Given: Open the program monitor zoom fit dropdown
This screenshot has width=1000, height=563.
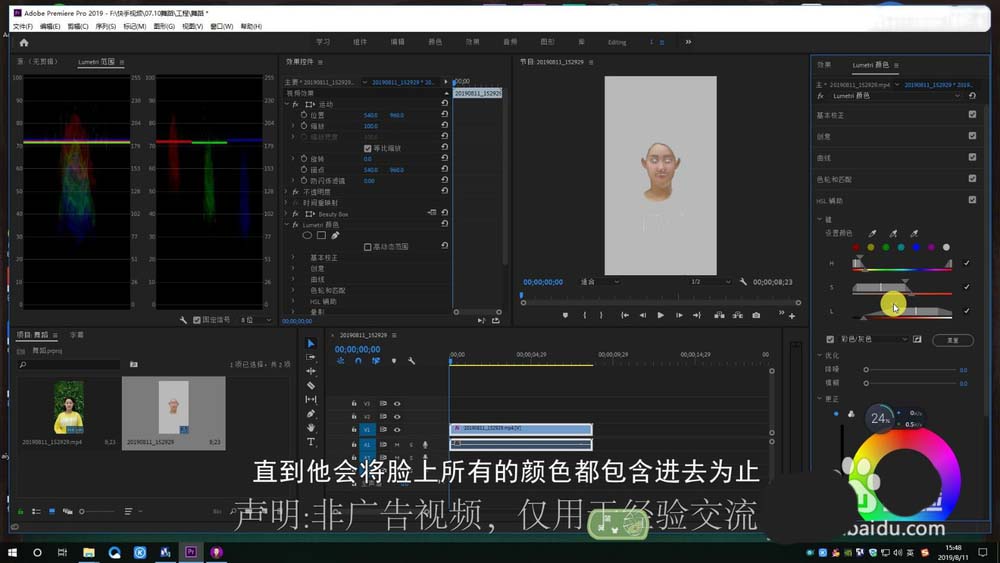Looking at the screenshot, I should click(599, 281).
